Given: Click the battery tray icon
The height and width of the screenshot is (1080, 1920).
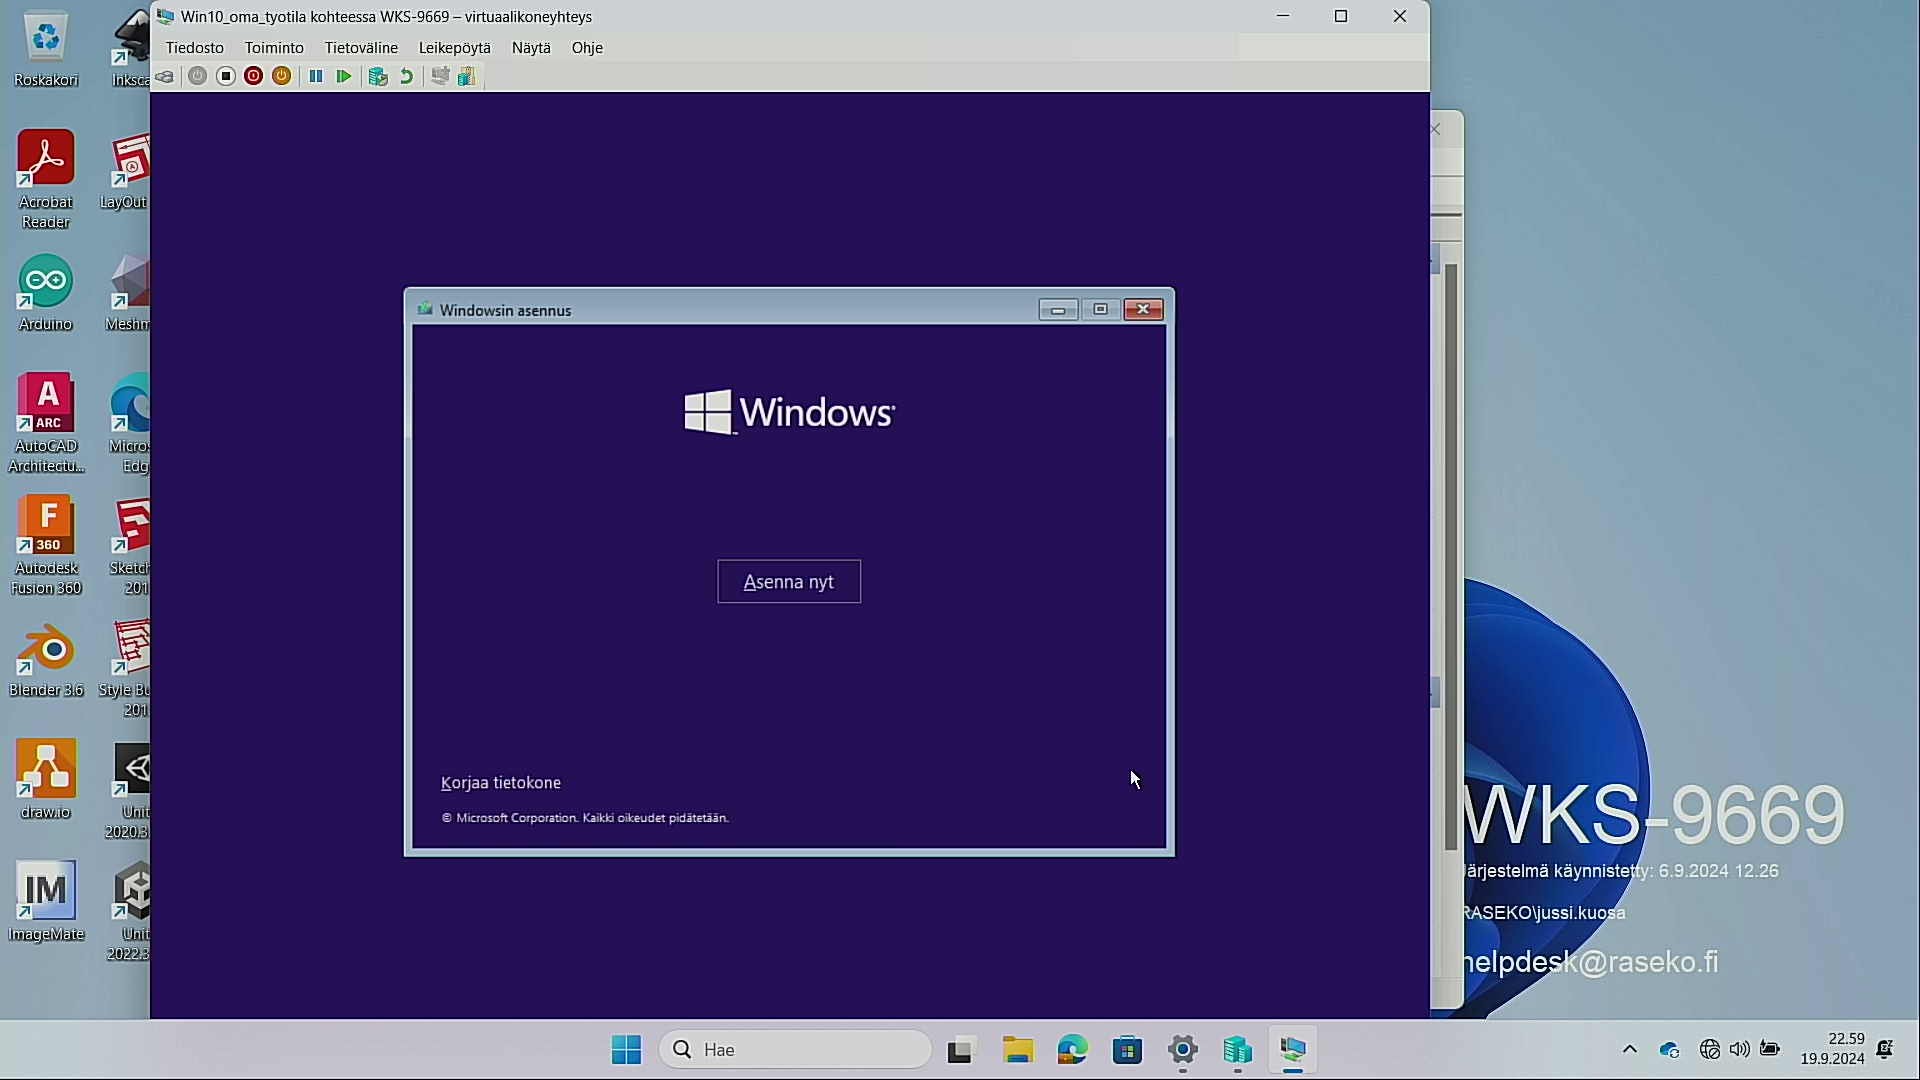Looking at the screenshot, I should click(1770, 1050).
